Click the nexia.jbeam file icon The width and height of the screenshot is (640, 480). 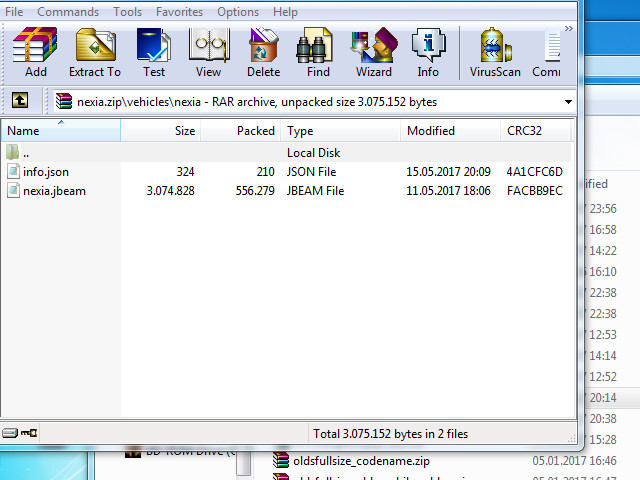(x=13, y=191)
